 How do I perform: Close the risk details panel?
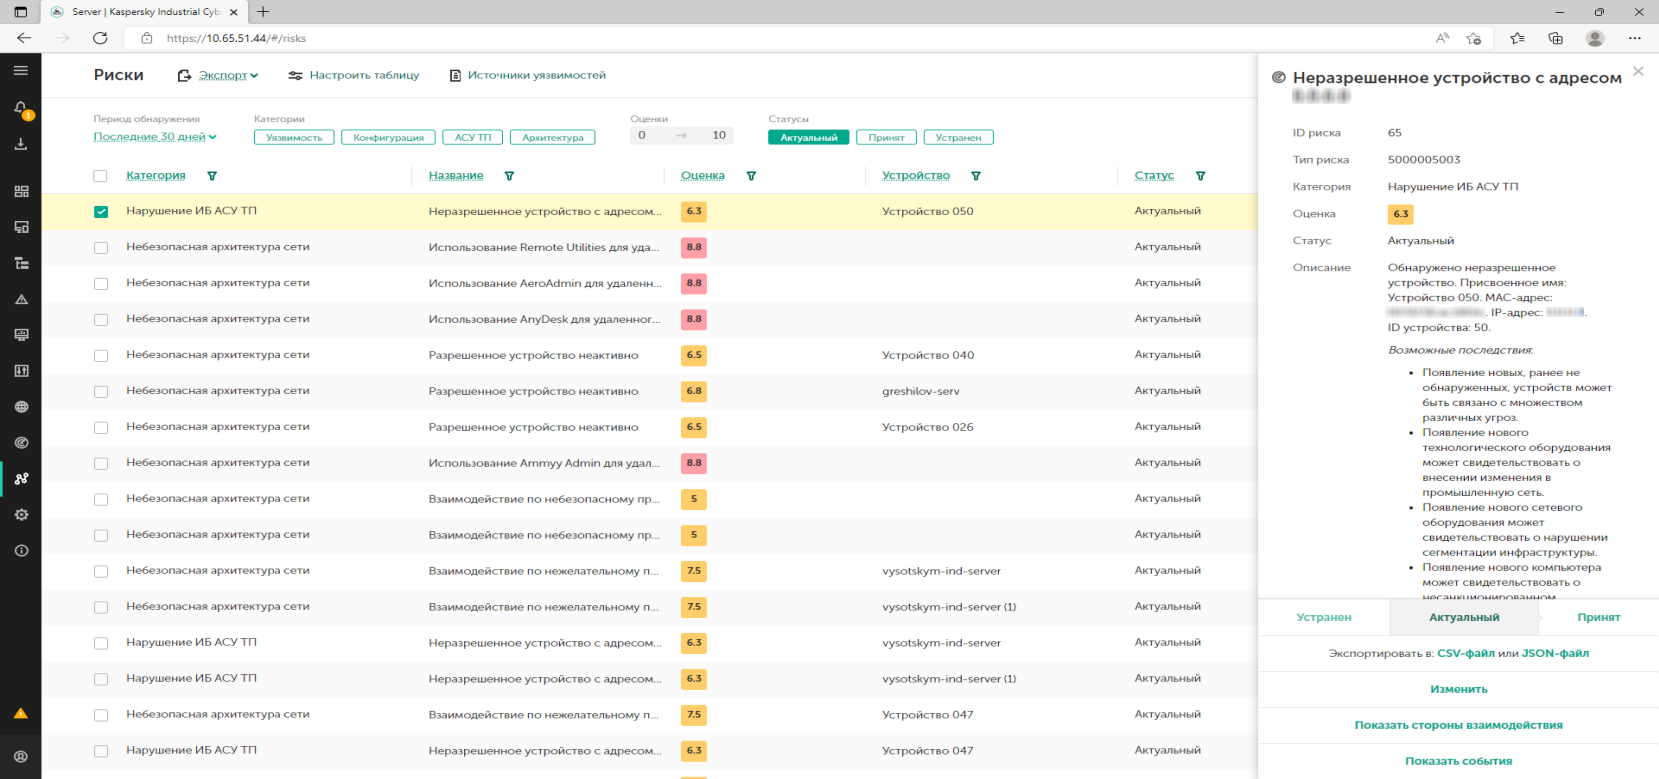pos(1637,71)
